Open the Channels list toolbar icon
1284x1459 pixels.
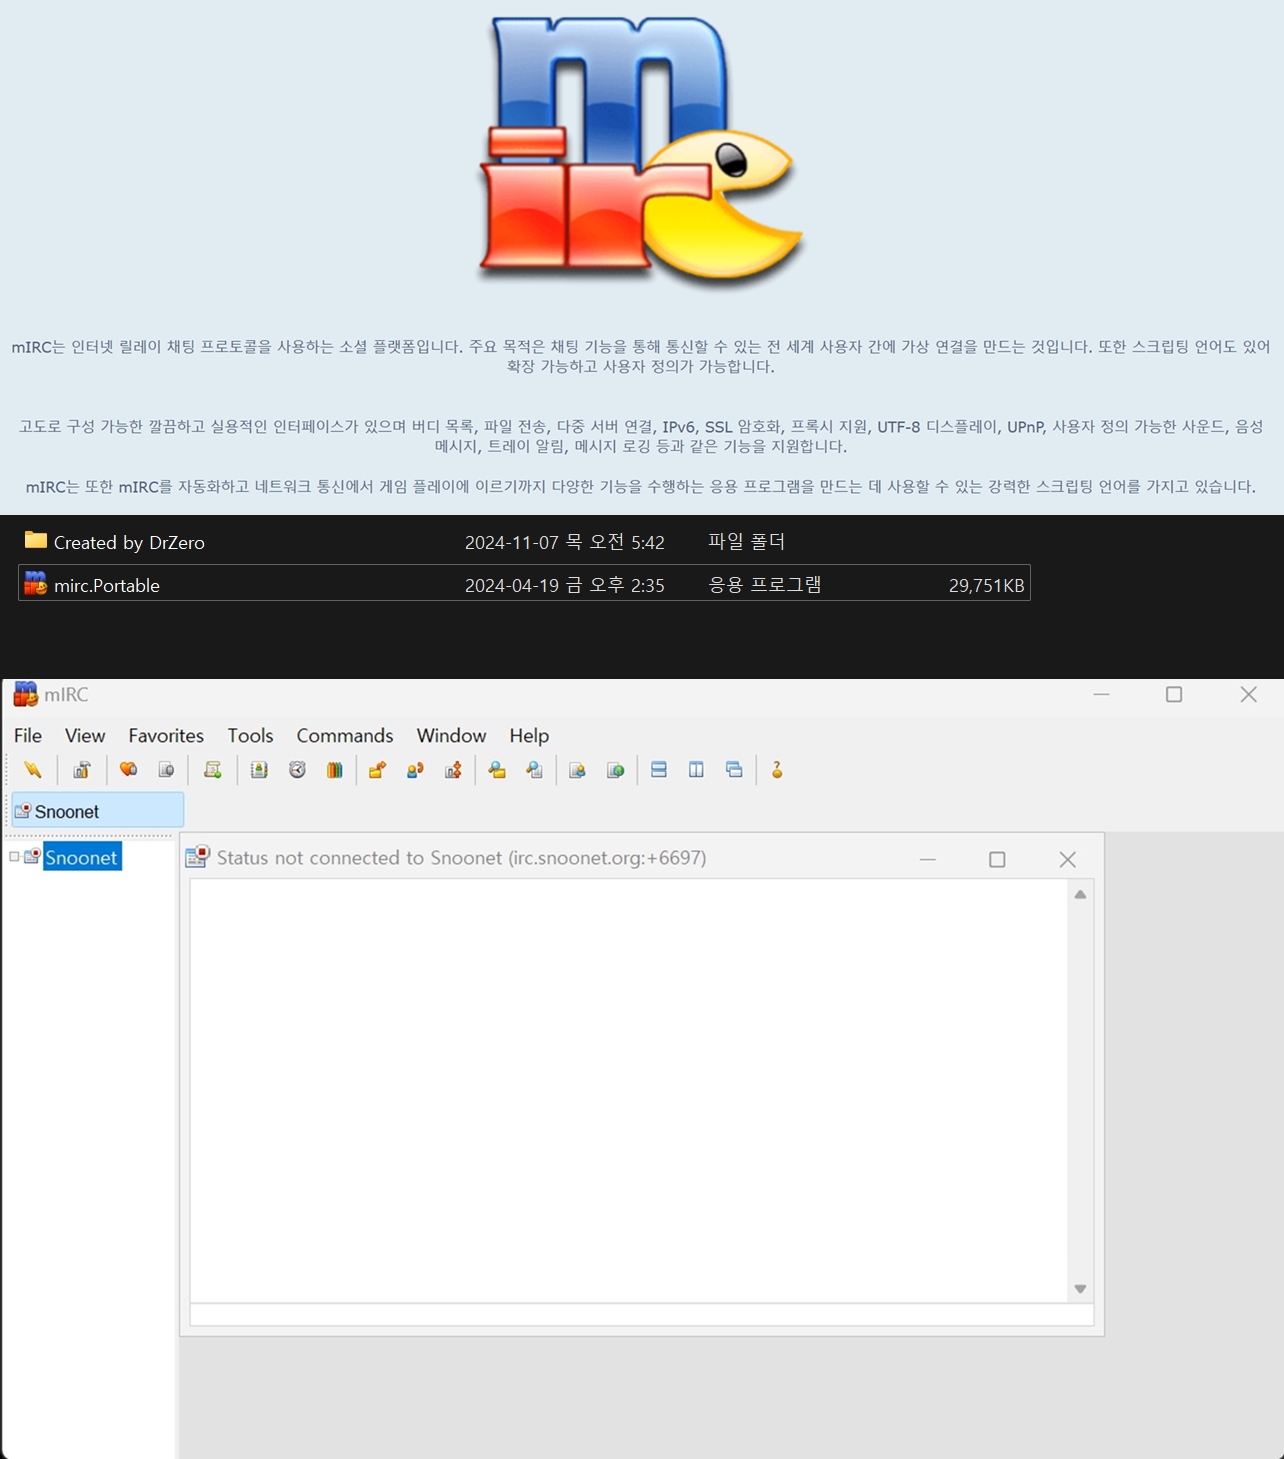(x=166, y=769)
